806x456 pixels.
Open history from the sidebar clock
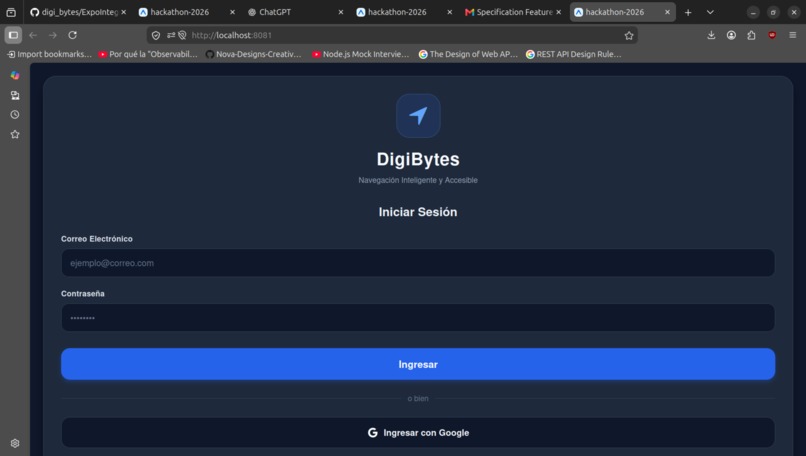click(x=15, y=115)
